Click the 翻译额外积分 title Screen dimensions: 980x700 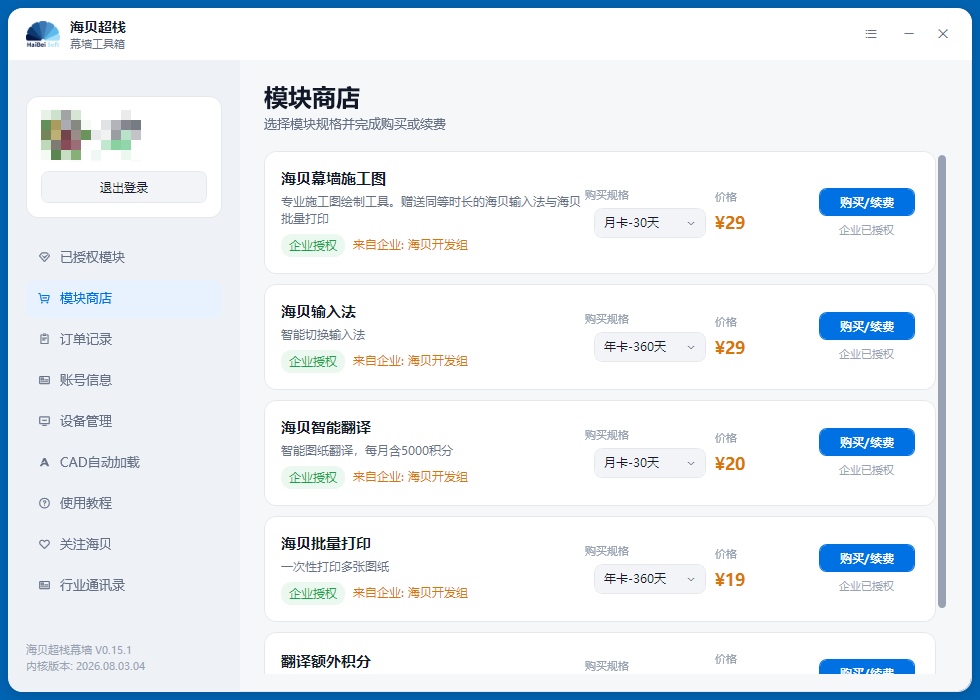point(326,661)
